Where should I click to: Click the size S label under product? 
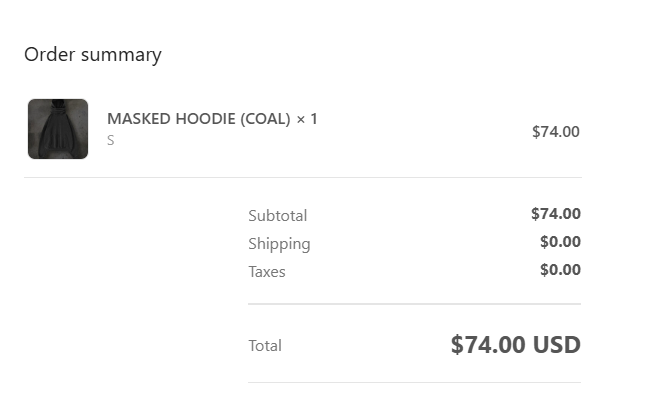[x=111, y=141]
